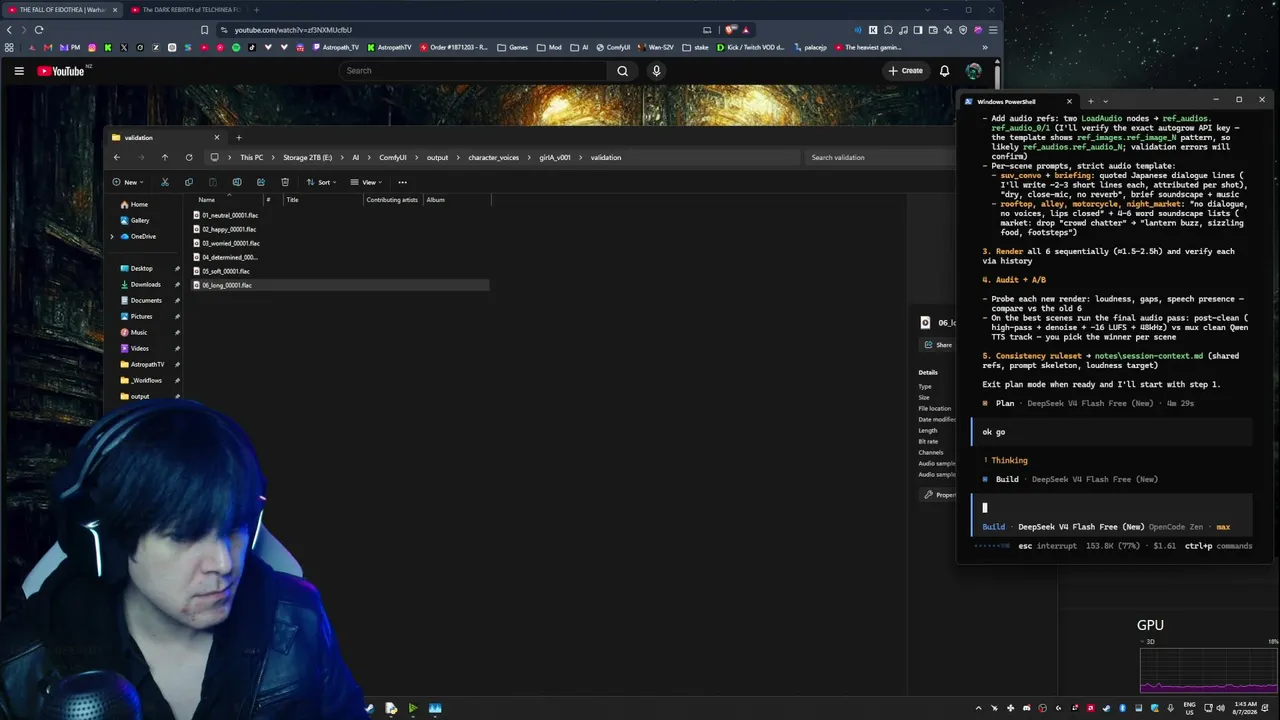Open the PowerShell tab dropdown arrow
The image size is (1280, 720).
[1105, 101]
